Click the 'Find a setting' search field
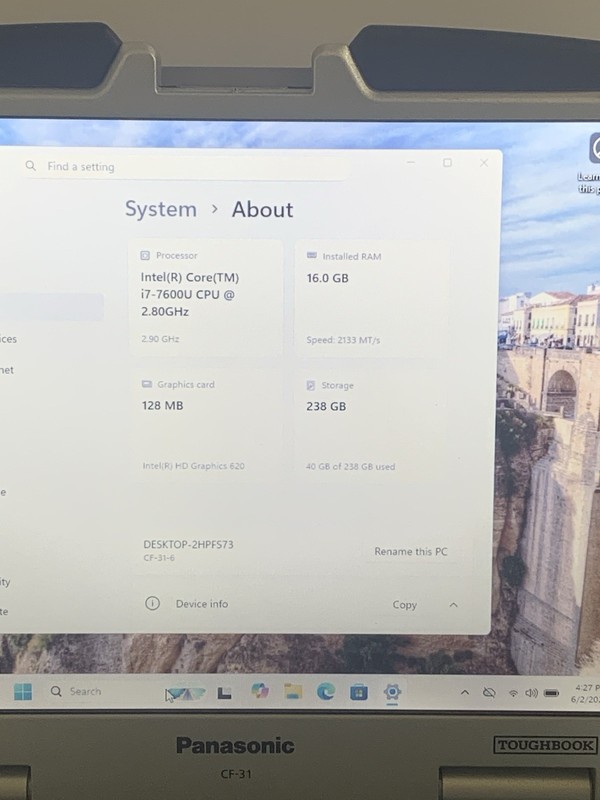The height and width of the screenshot is (800, 600). click(185, 166)
